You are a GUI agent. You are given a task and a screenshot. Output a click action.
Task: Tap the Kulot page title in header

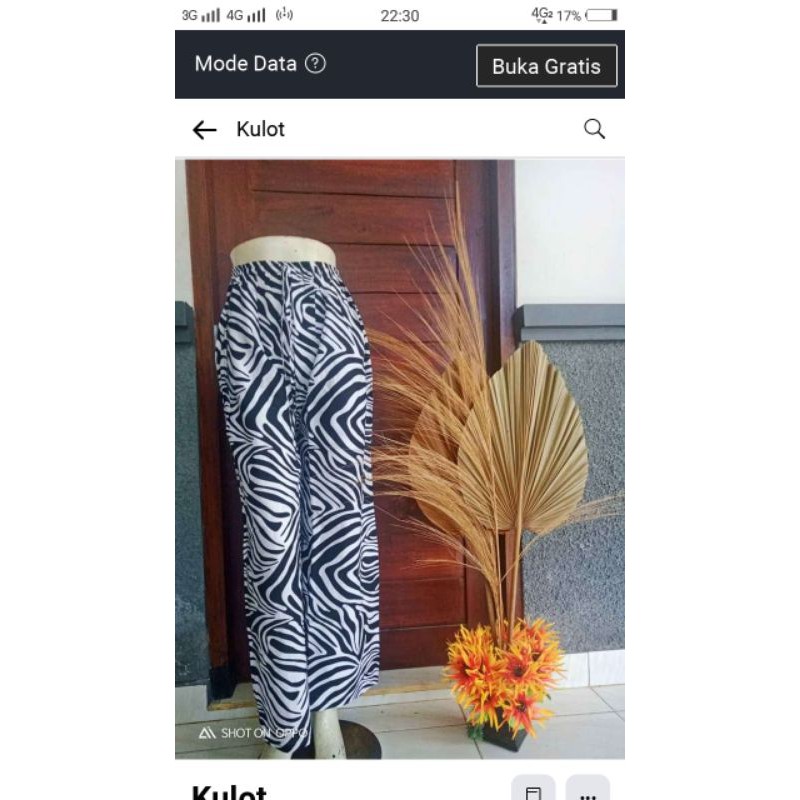coord(260,130)
